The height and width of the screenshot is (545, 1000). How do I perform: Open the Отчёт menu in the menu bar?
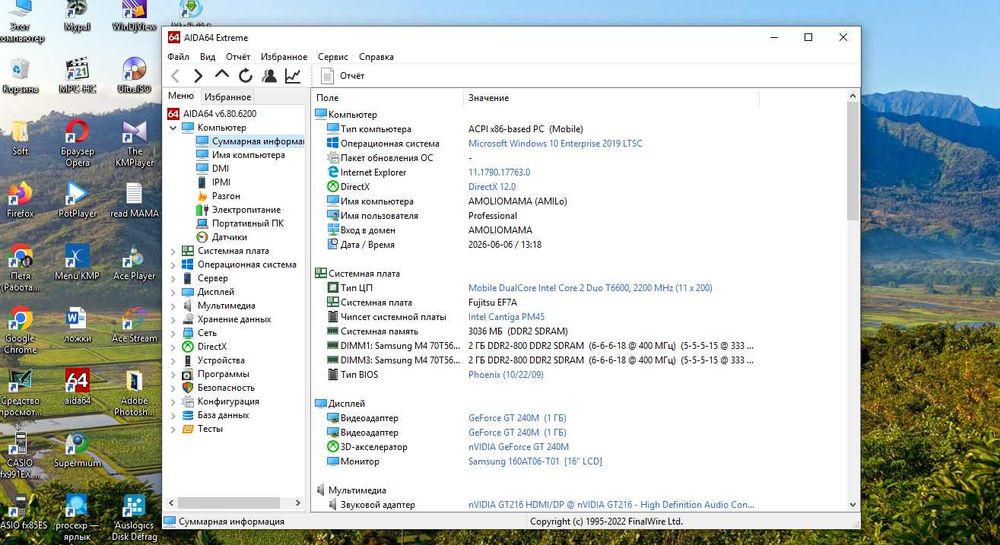(x=238, y=57)
